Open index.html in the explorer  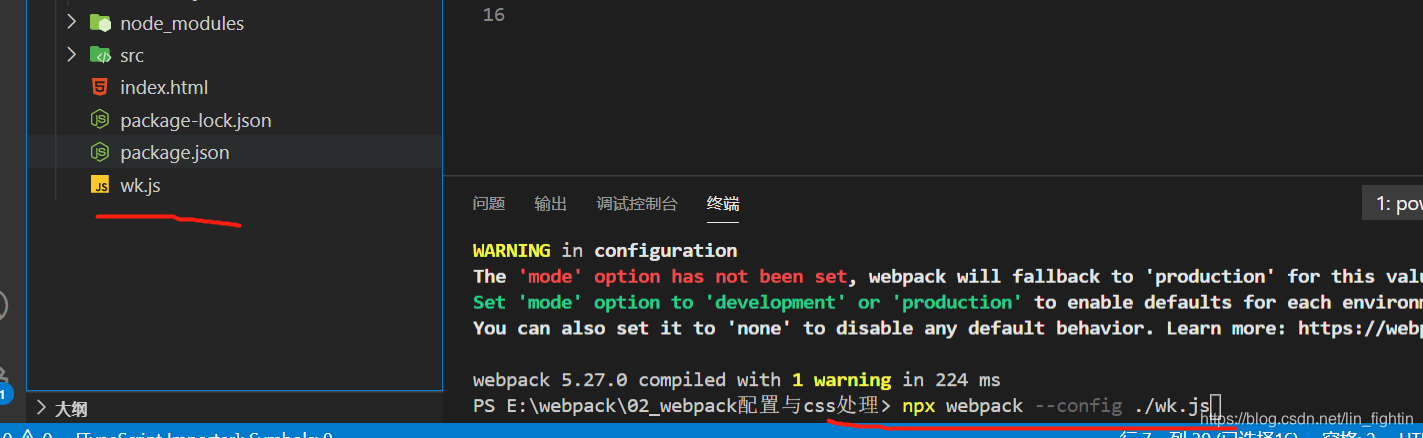164,88
